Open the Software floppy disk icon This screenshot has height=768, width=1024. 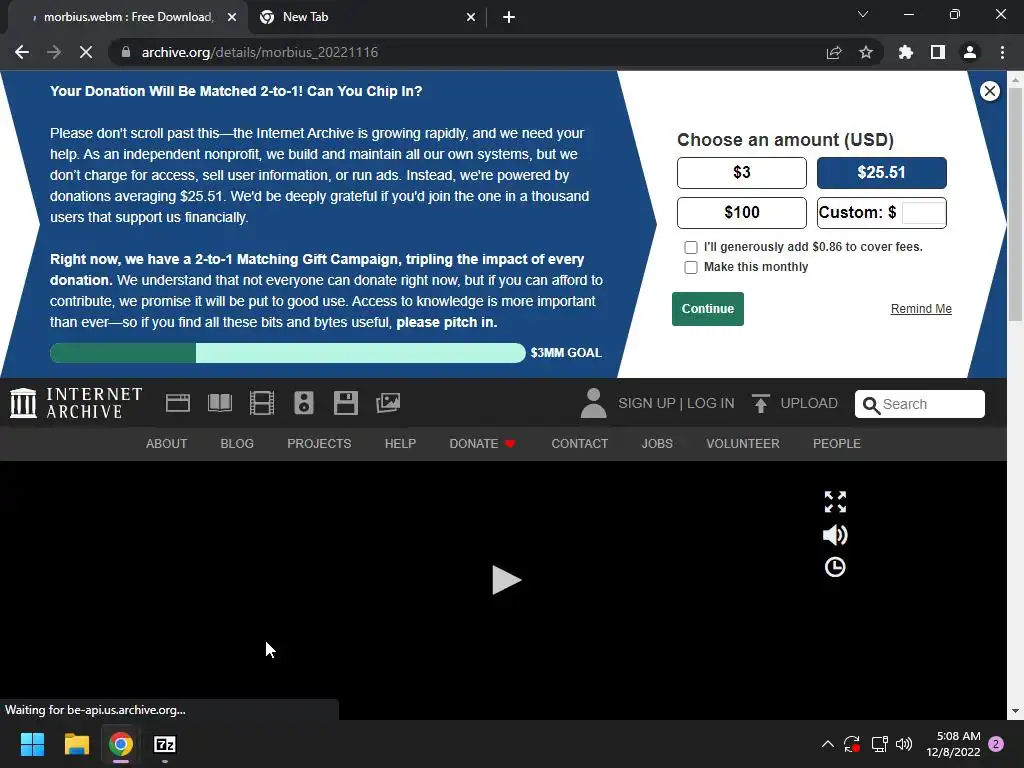345,403
